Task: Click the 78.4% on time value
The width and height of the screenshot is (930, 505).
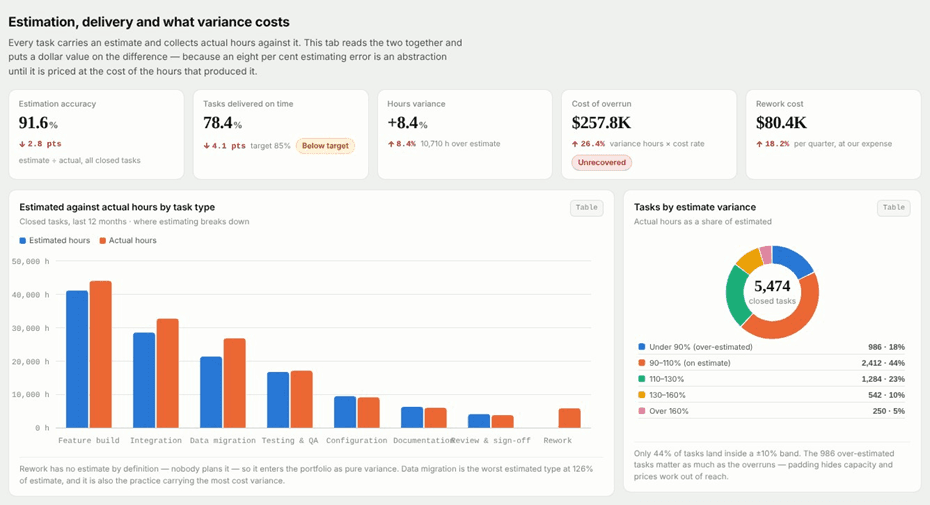Action: (x=222, y=123)
